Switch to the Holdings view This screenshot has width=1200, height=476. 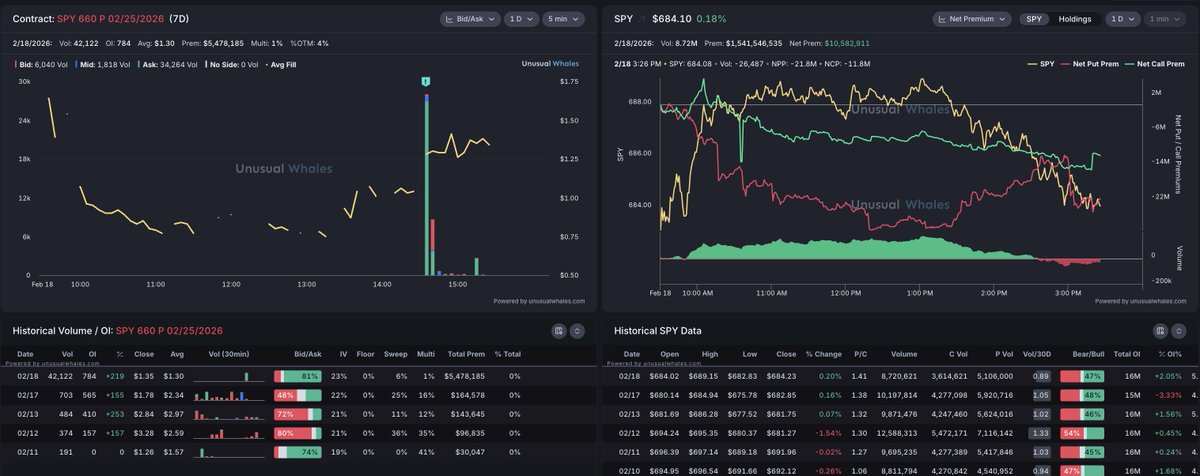tap(1075, 19)
